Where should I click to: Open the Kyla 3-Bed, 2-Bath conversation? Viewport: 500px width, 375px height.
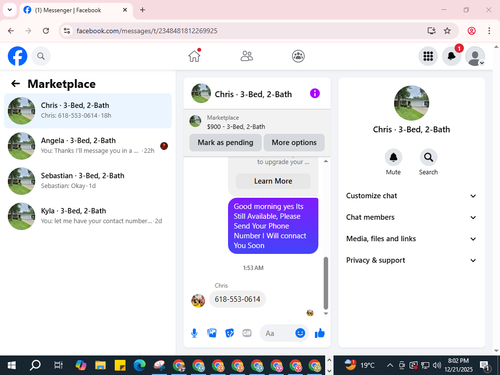coord(88,216)
